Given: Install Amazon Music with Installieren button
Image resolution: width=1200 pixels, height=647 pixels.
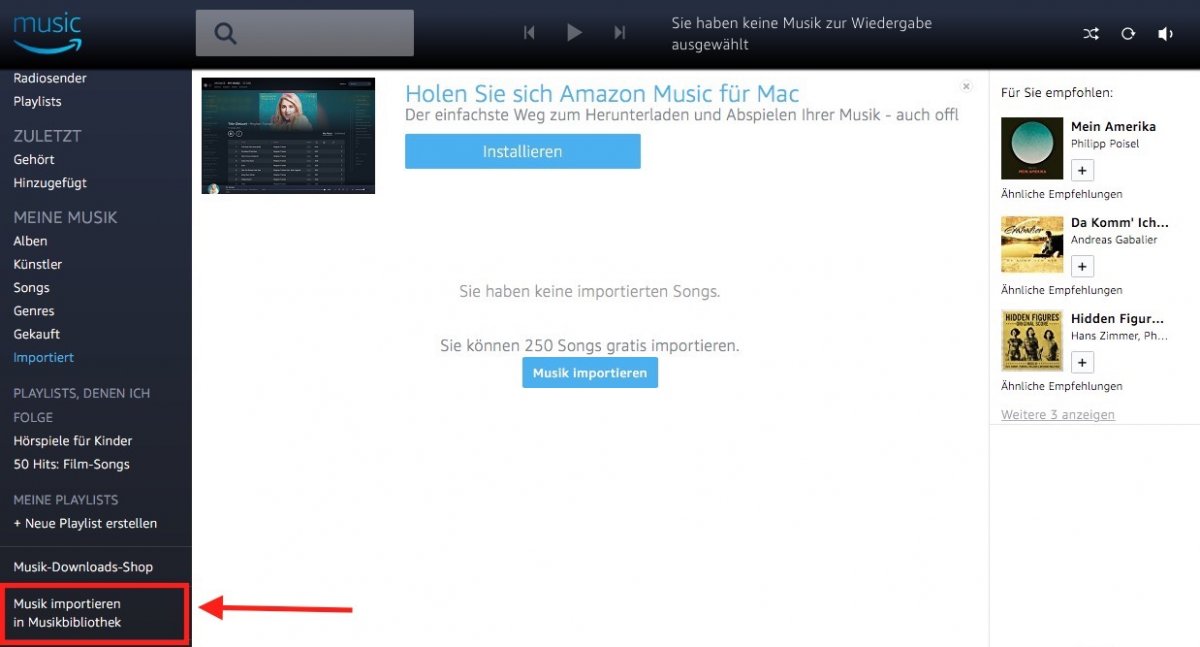Looking at the screenshot, I should tap(523, 152).
